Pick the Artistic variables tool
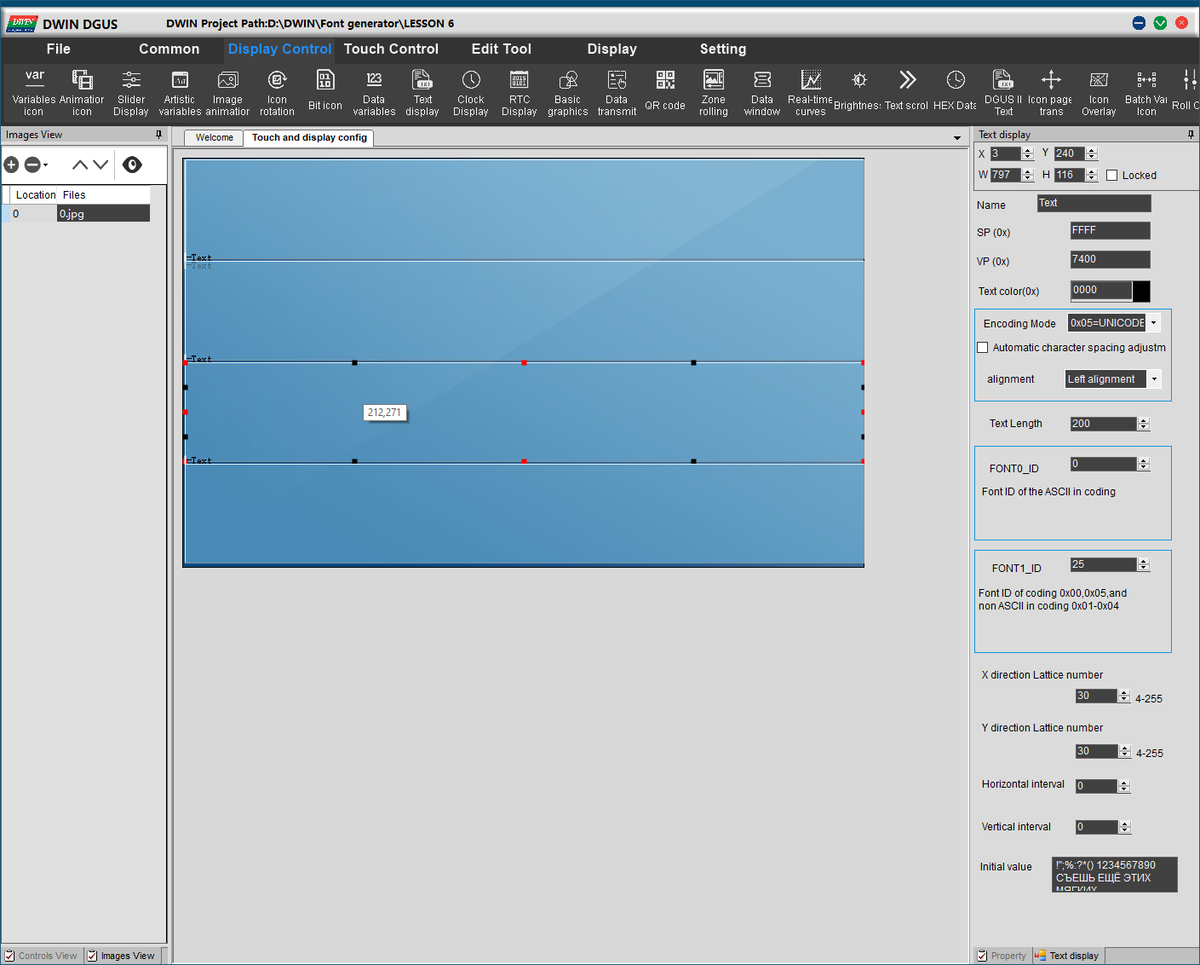 pyautogui.click(x=180, y=92)
